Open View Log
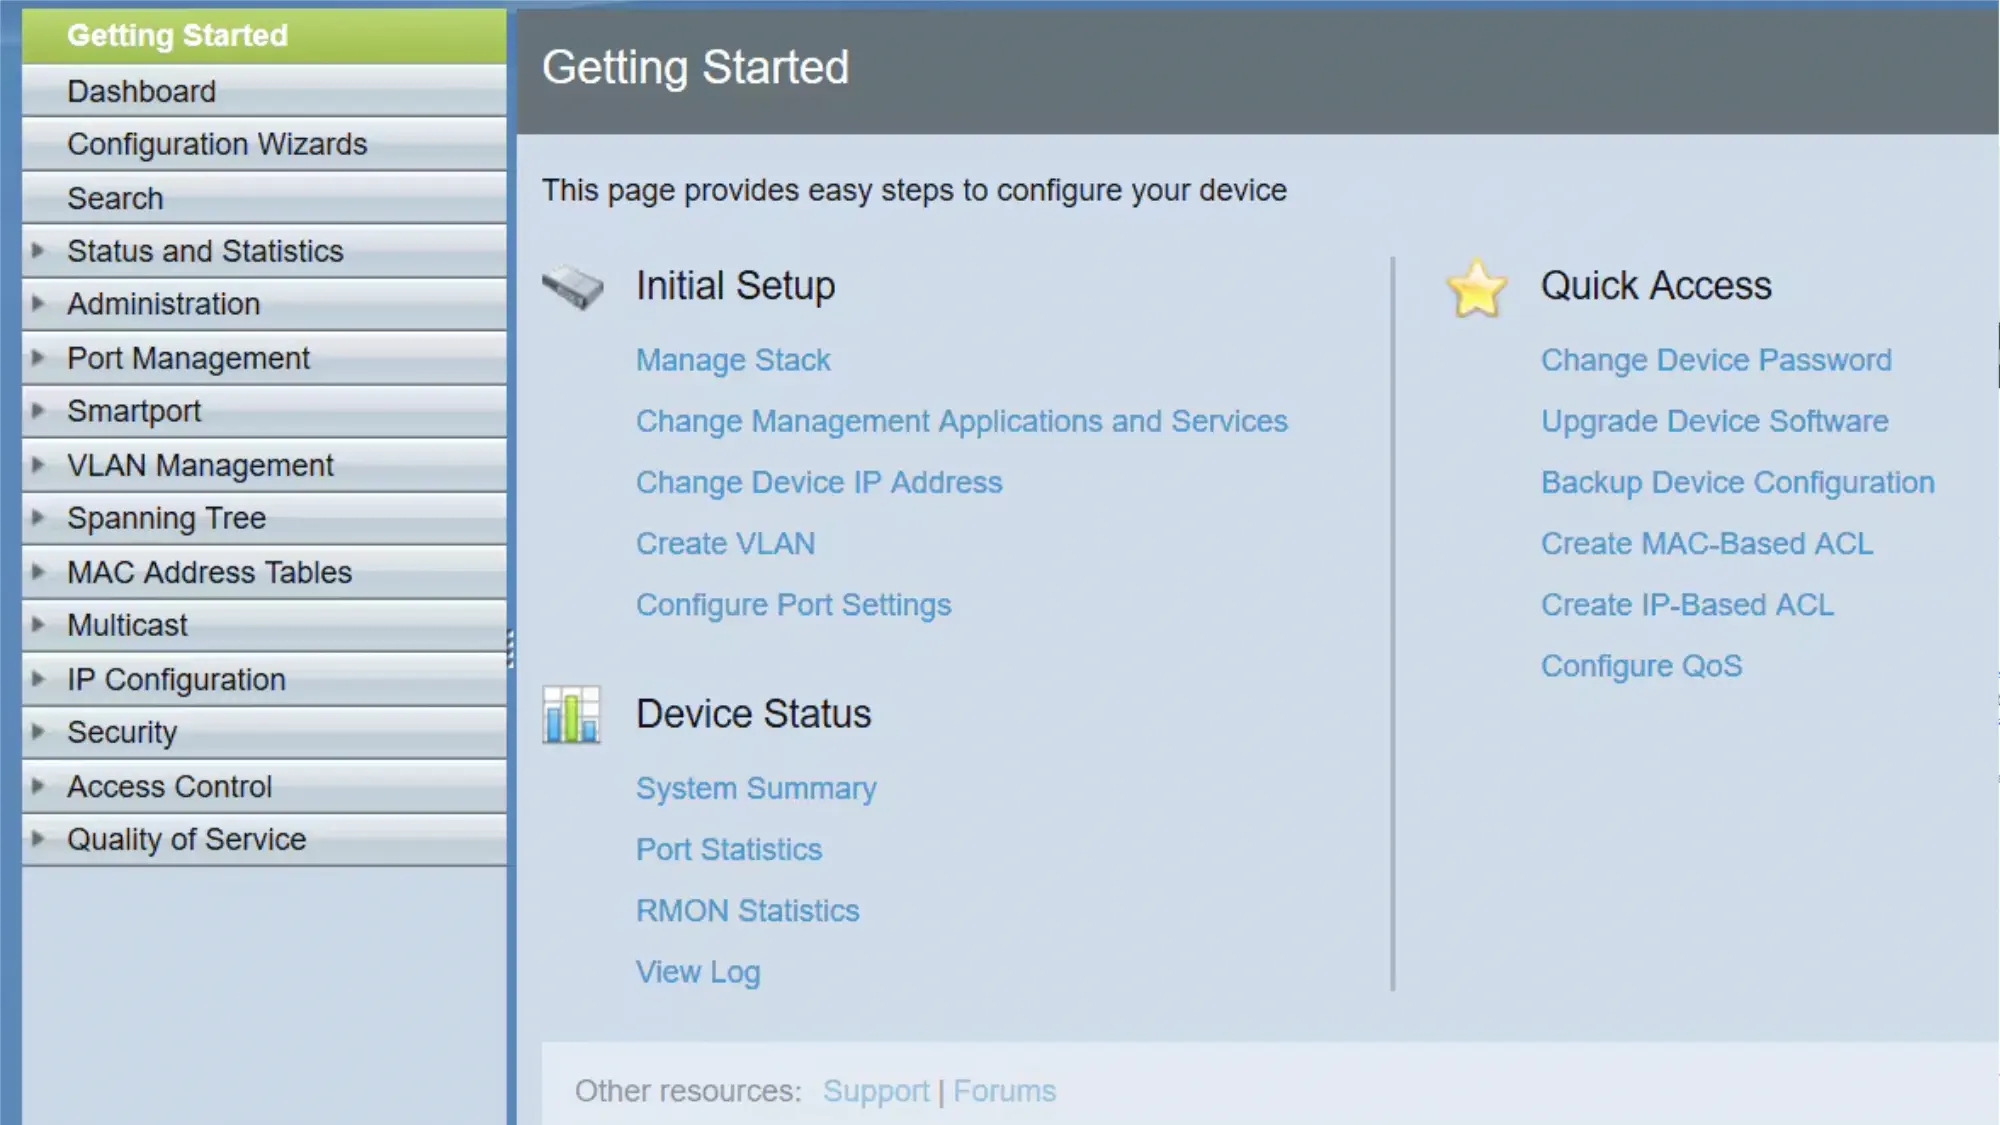Screen dimensions: 2000x1125 pyautogui.click(x=698, y=971)
